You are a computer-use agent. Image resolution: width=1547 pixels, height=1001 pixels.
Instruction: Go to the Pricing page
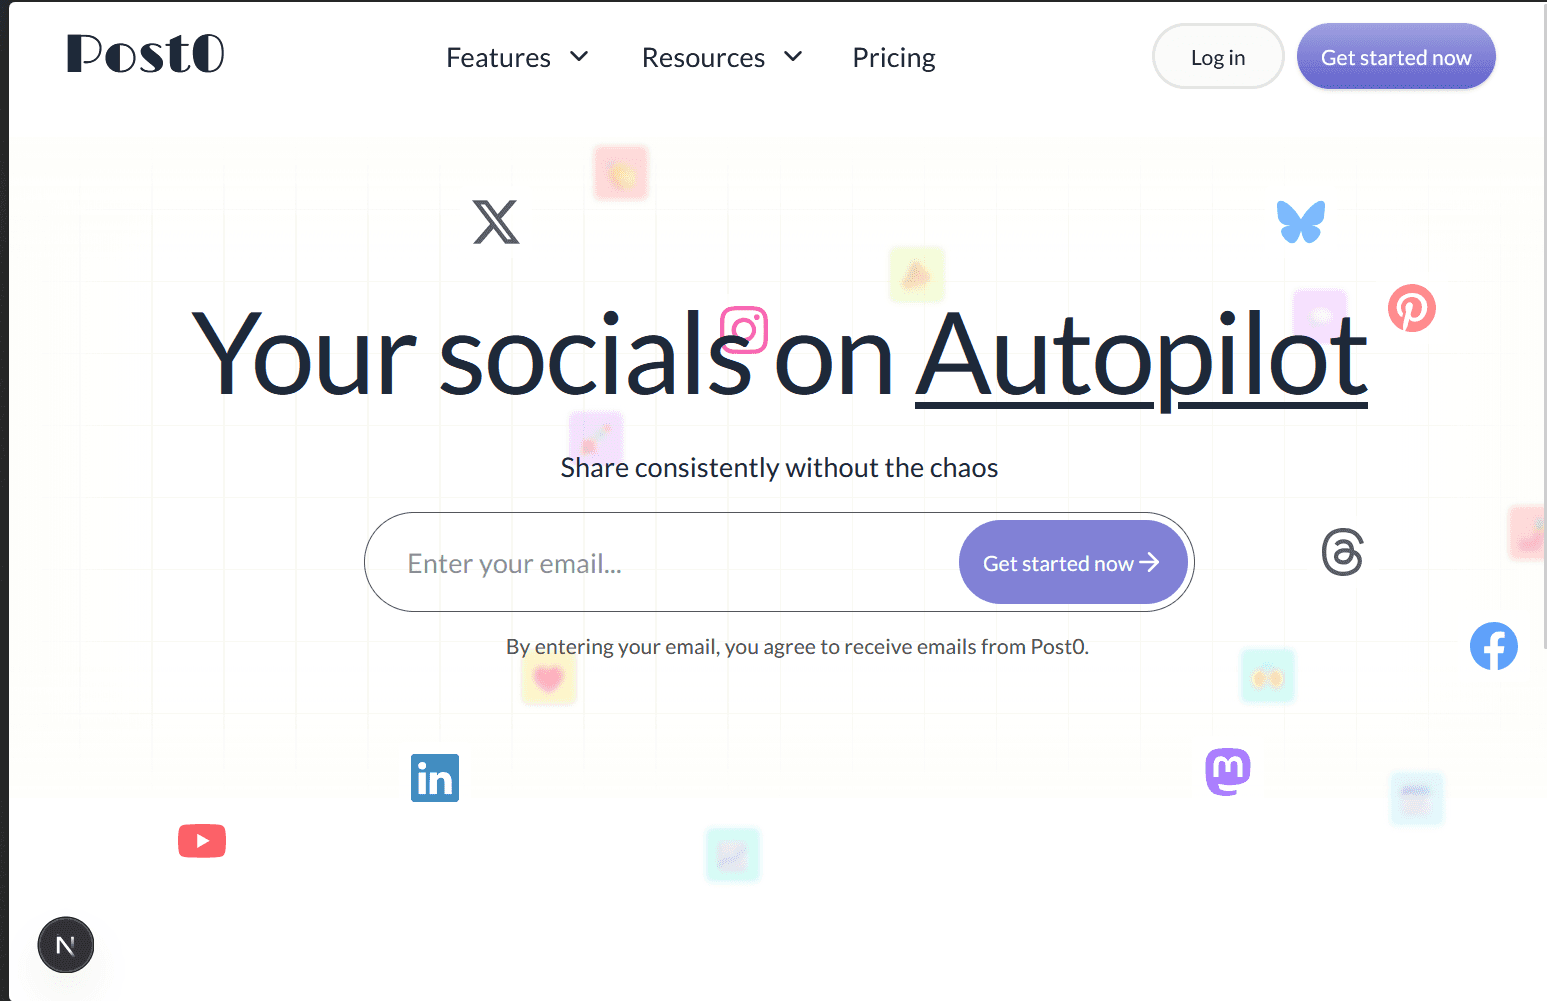pyautogui.click(x=894, y=58)
